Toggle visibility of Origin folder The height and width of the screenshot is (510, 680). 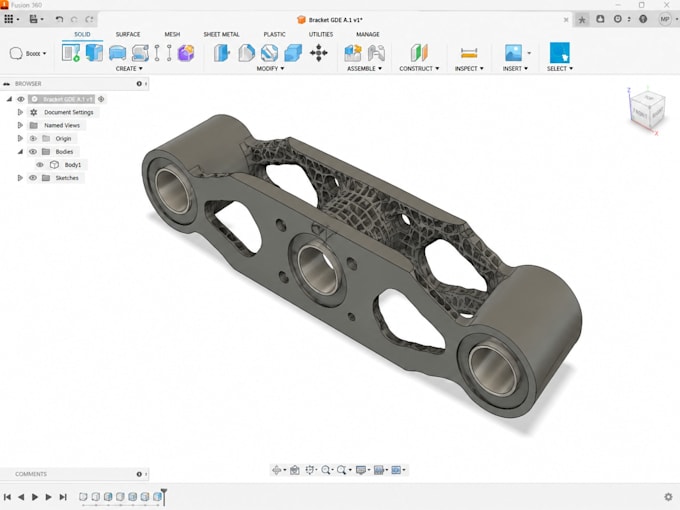[33, 138]
